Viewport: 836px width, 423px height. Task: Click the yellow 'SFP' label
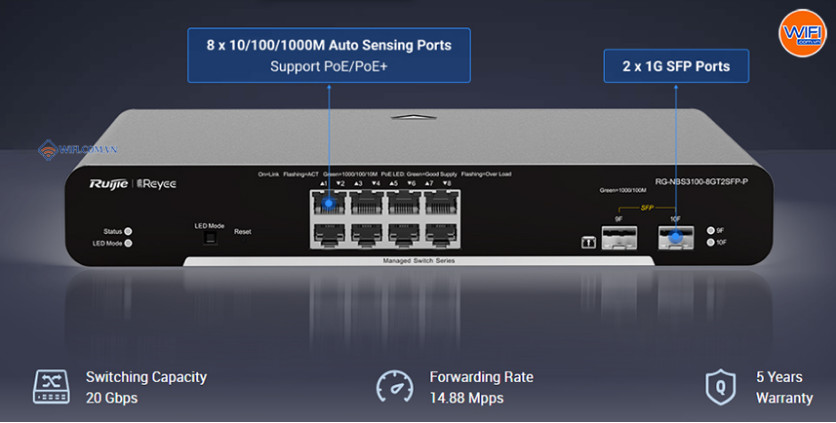647,207
